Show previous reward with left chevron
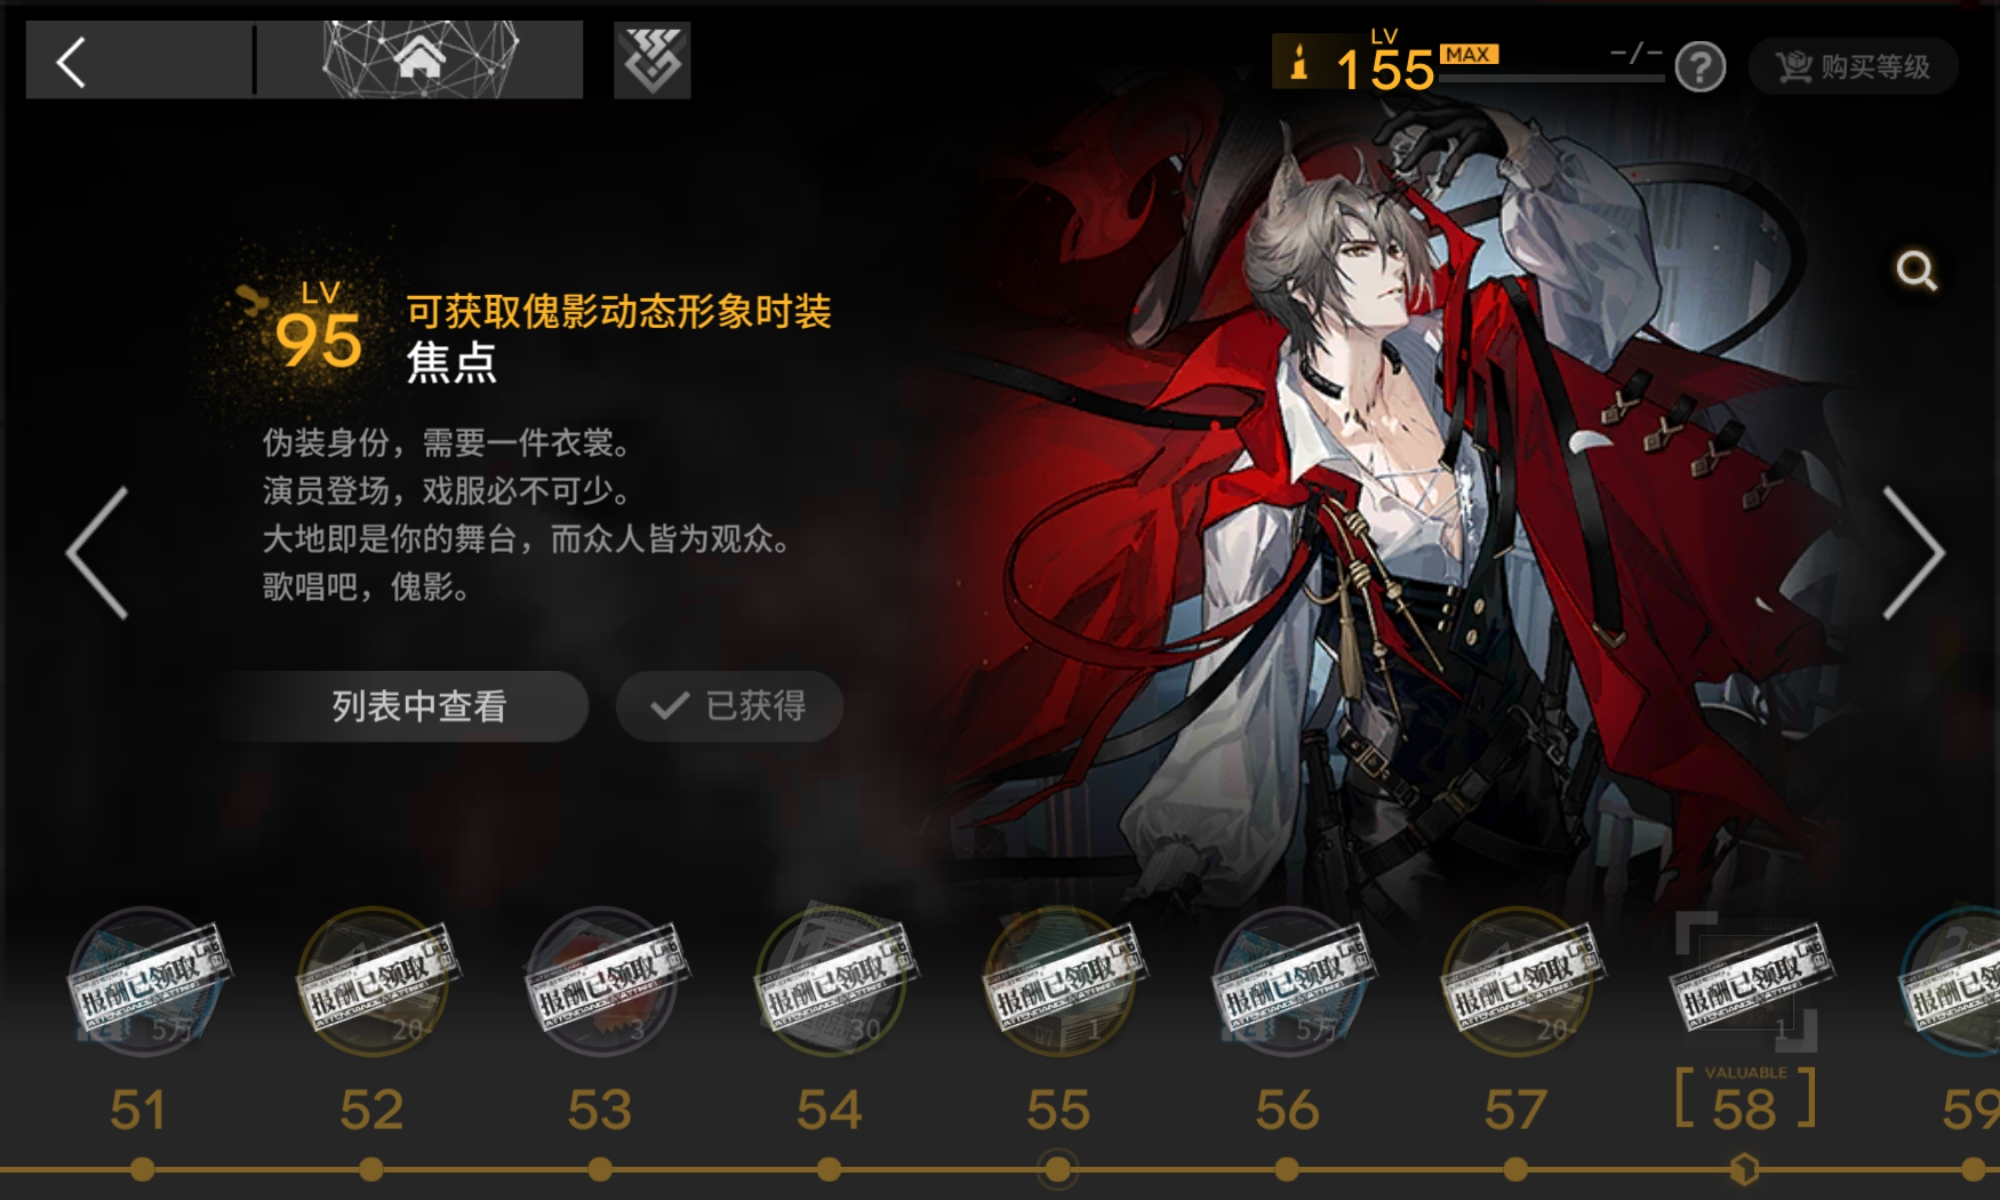This screenshot has width=2000, height=1200. (98, 553)
